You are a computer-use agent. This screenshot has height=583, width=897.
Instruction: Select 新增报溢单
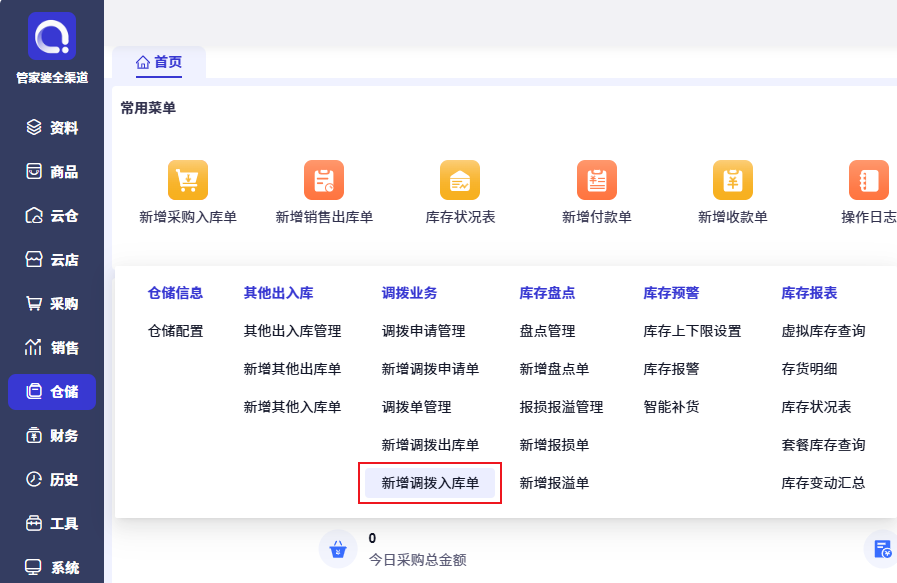pos(554,483)
